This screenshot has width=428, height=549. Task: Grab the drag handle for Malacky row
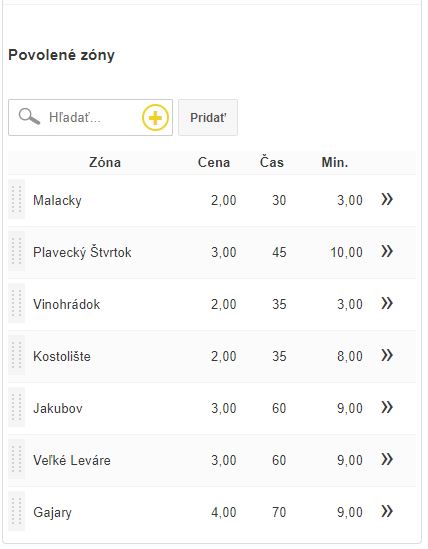coord(16,200)
